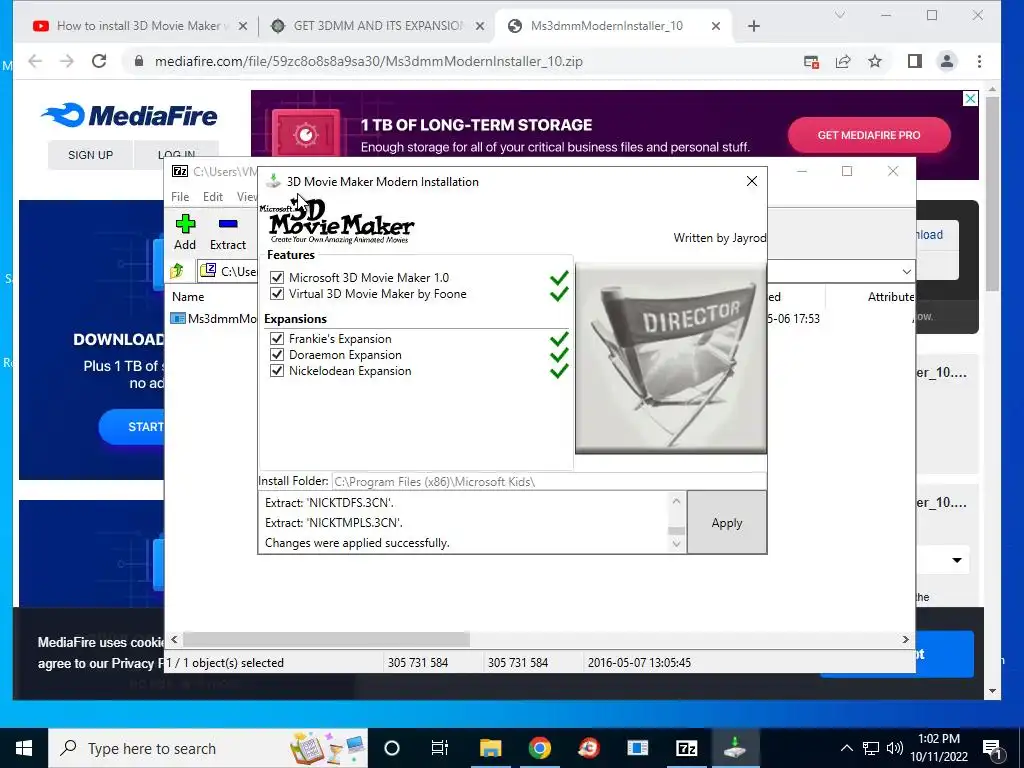Show hidden system tray icons
1024x768 pixels.
click(846, 748)
